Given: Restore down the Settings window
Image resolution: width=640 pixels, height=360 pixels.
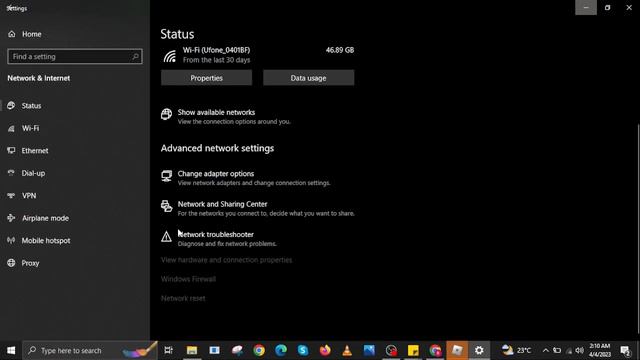Looking at the screenshot, I should click(607, 7).
